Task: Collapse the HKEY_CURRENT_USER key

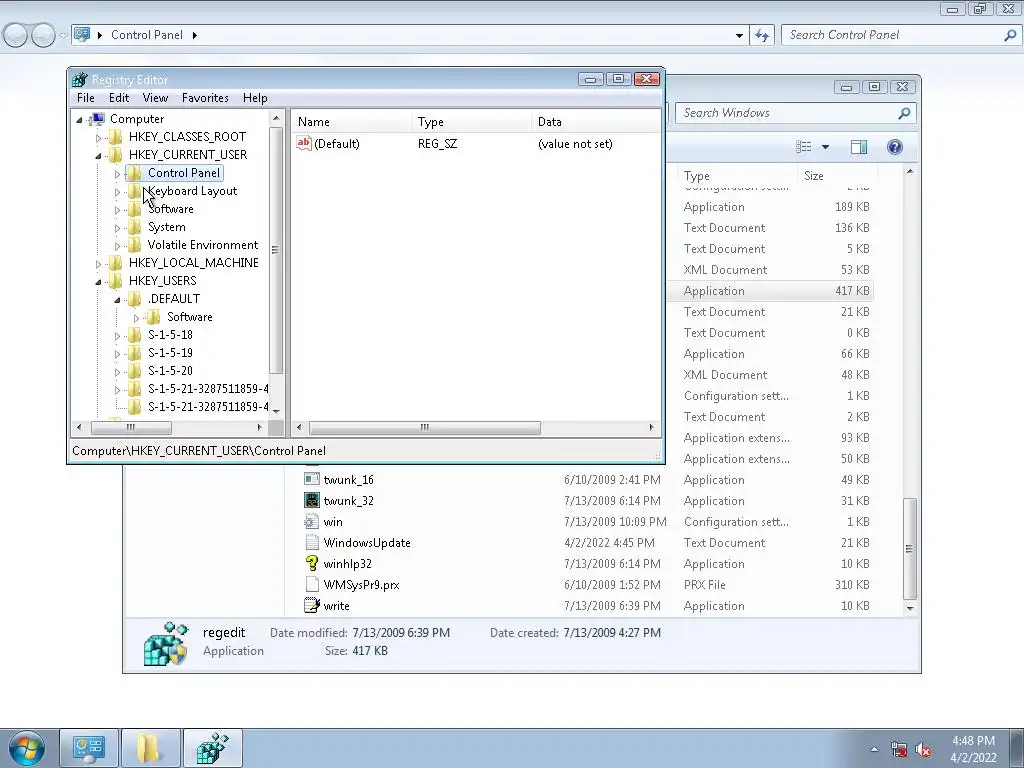Action: [99, 155]
